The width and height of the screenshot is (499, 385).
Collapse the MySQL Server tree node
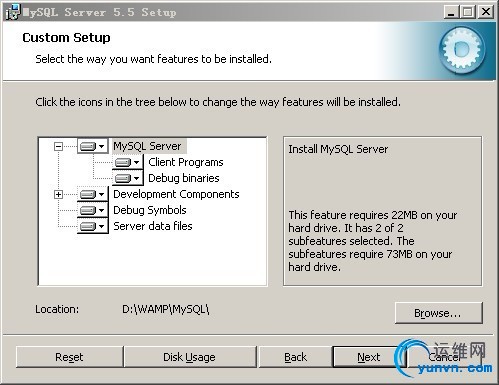[x=58, y=146]
